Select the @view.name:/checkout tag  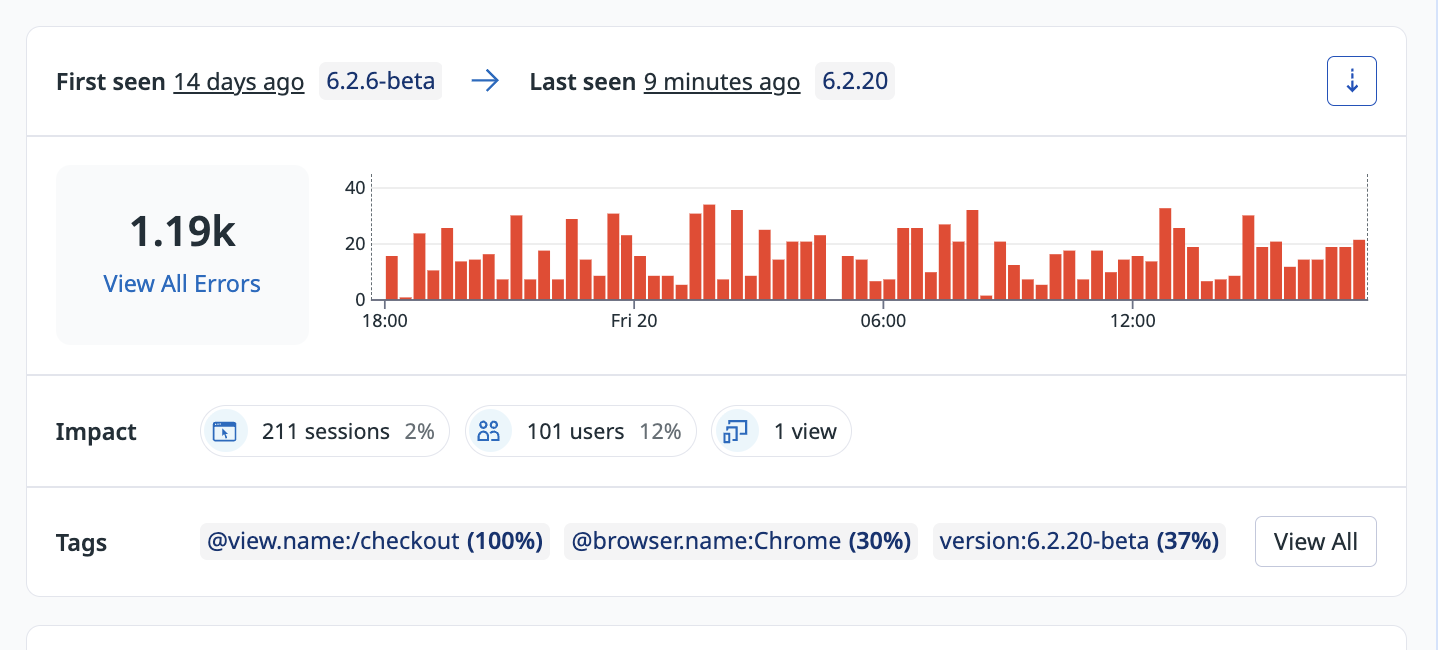point(374,541)
